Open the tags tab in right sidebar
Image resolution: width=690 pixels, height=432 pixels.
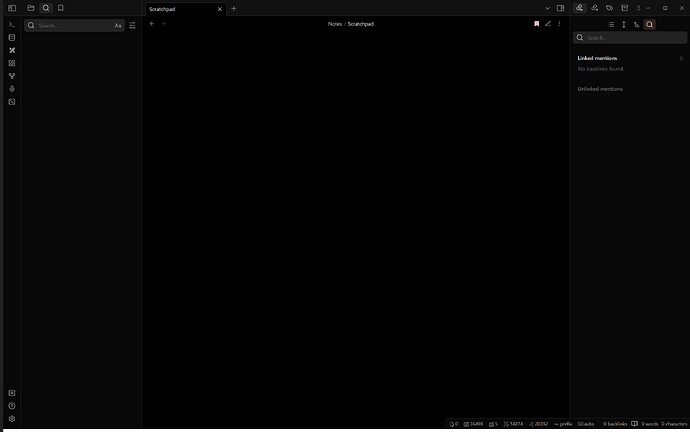point(609,8)
